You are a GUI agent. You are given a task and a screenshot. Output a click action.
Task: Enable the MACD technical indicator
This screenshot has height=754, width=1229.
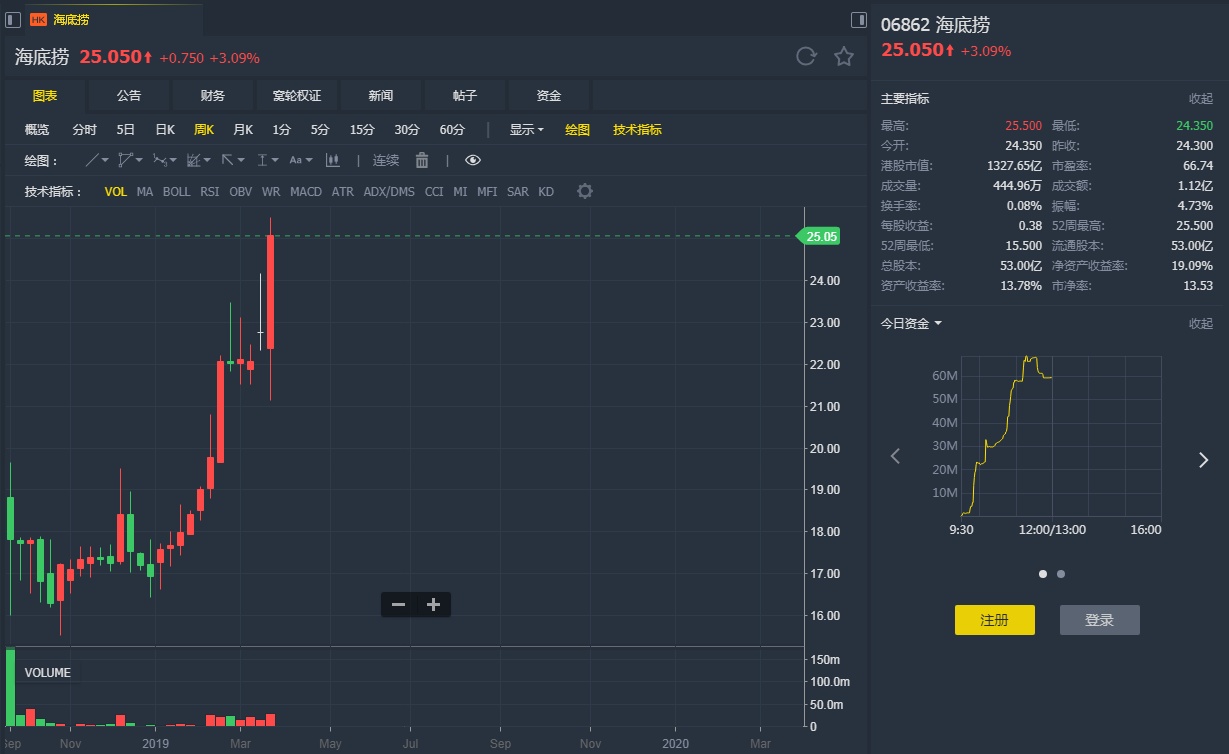(306, 191)
